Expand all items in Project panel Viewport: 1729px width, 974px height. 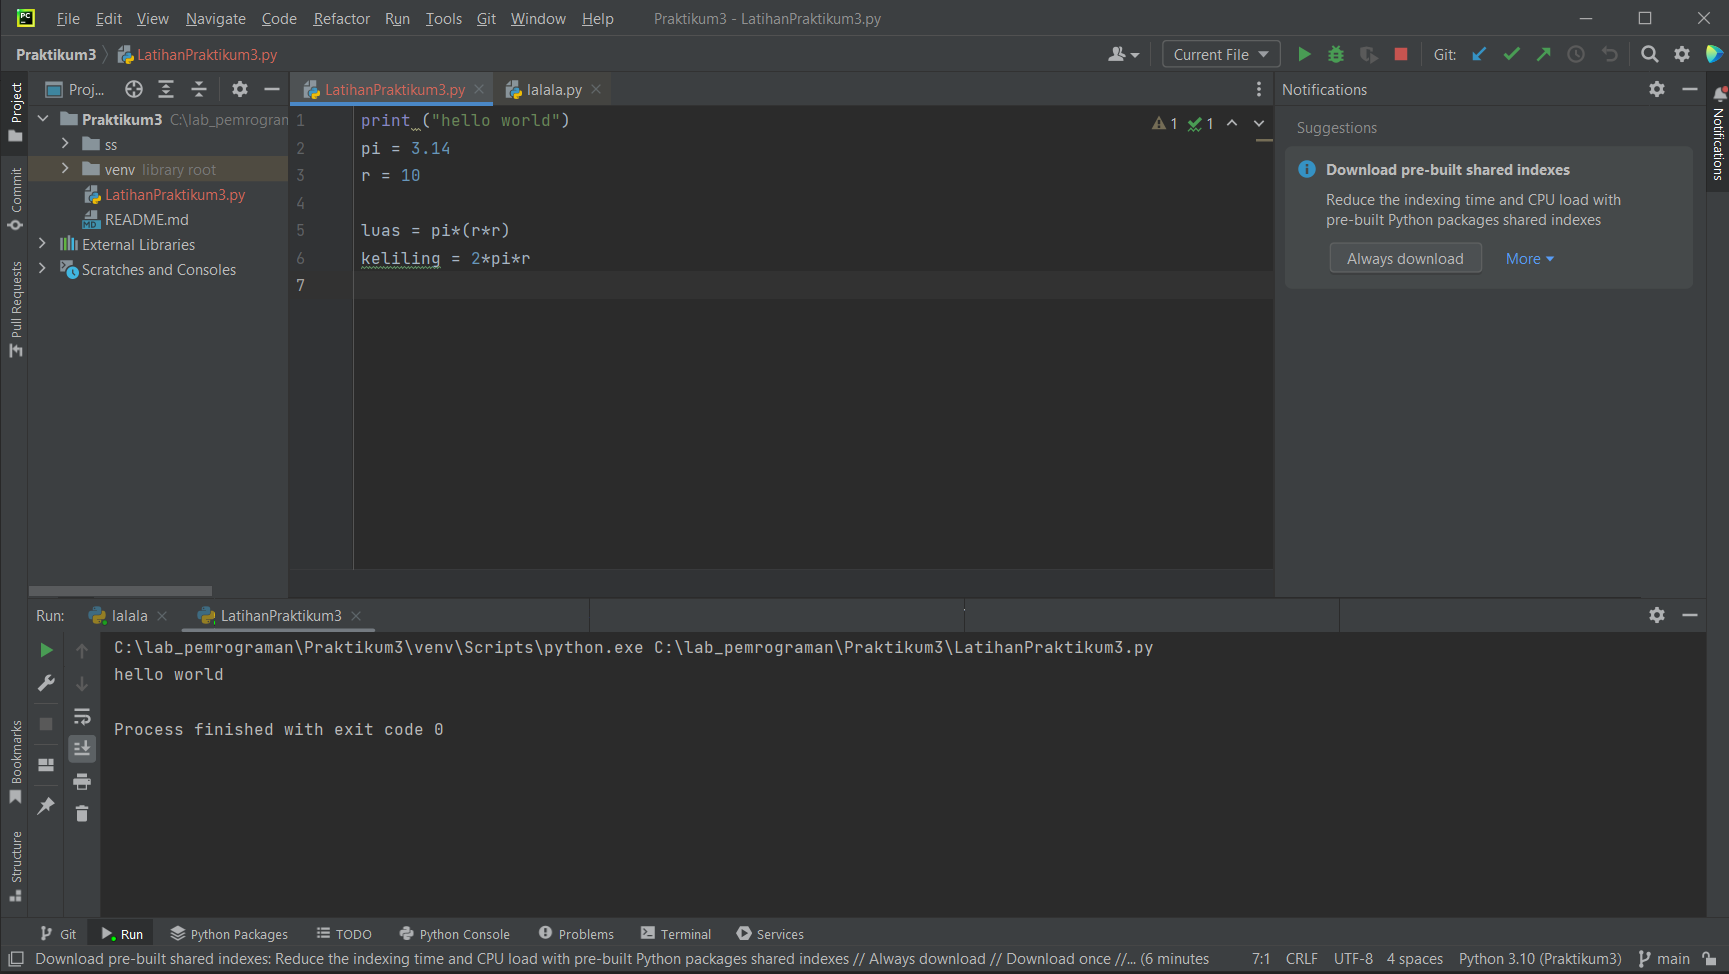166,89
